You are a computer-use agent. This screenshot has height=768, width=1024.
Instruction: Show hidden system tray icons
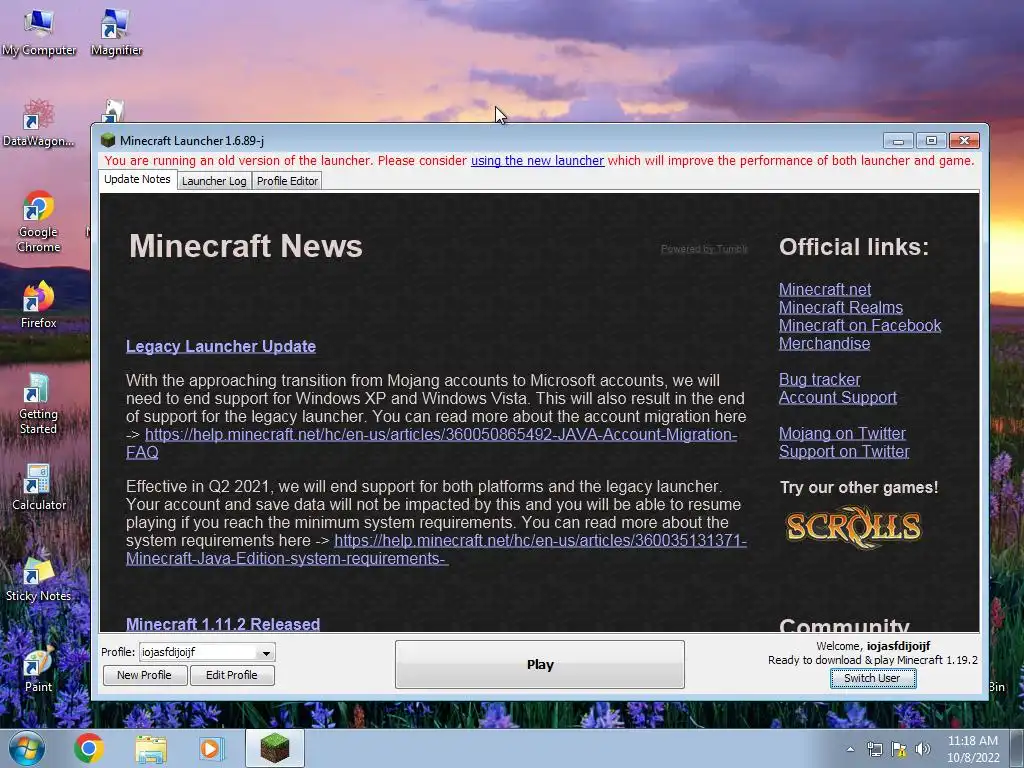click(x=850, y=749)
